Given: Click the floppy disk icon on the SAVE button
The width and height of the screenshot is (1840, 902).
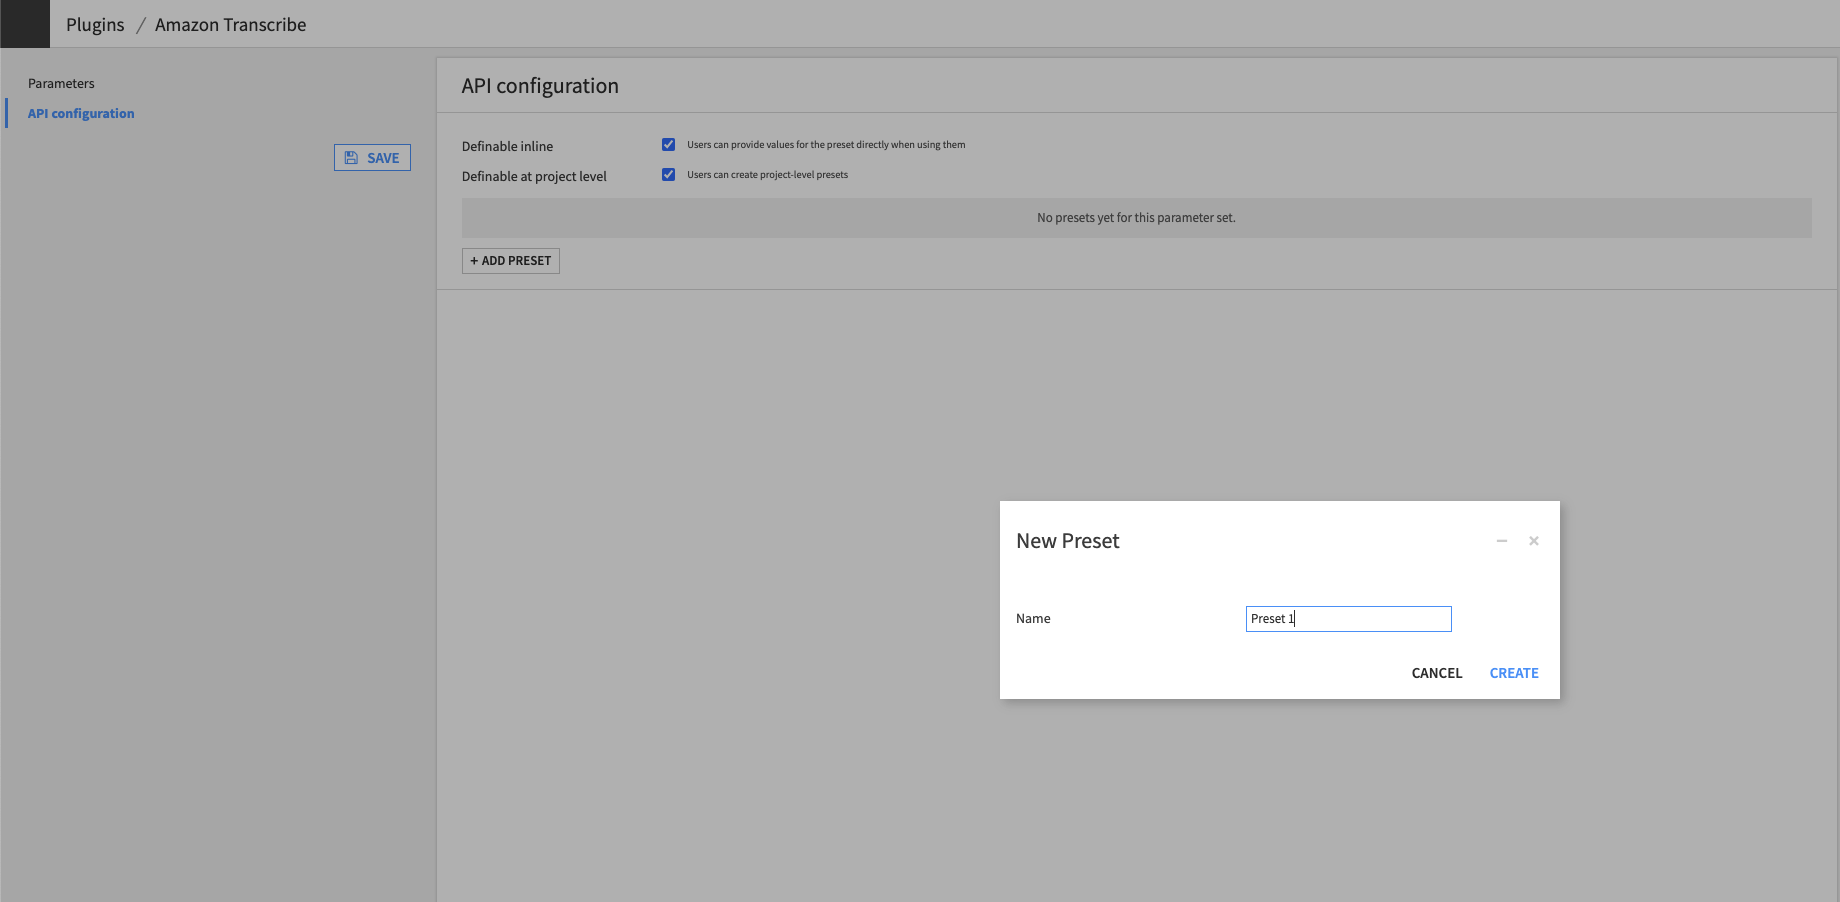Looking at the screenshot, I should point(352,157).
